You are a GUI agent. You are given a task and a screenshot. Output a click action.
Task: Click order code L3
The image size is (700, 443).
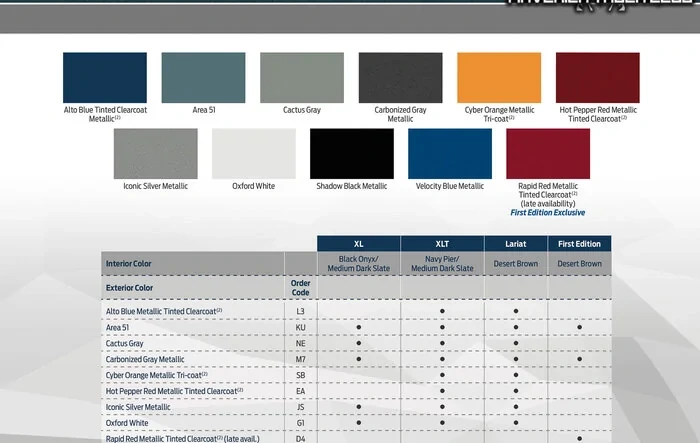[300, 311]
